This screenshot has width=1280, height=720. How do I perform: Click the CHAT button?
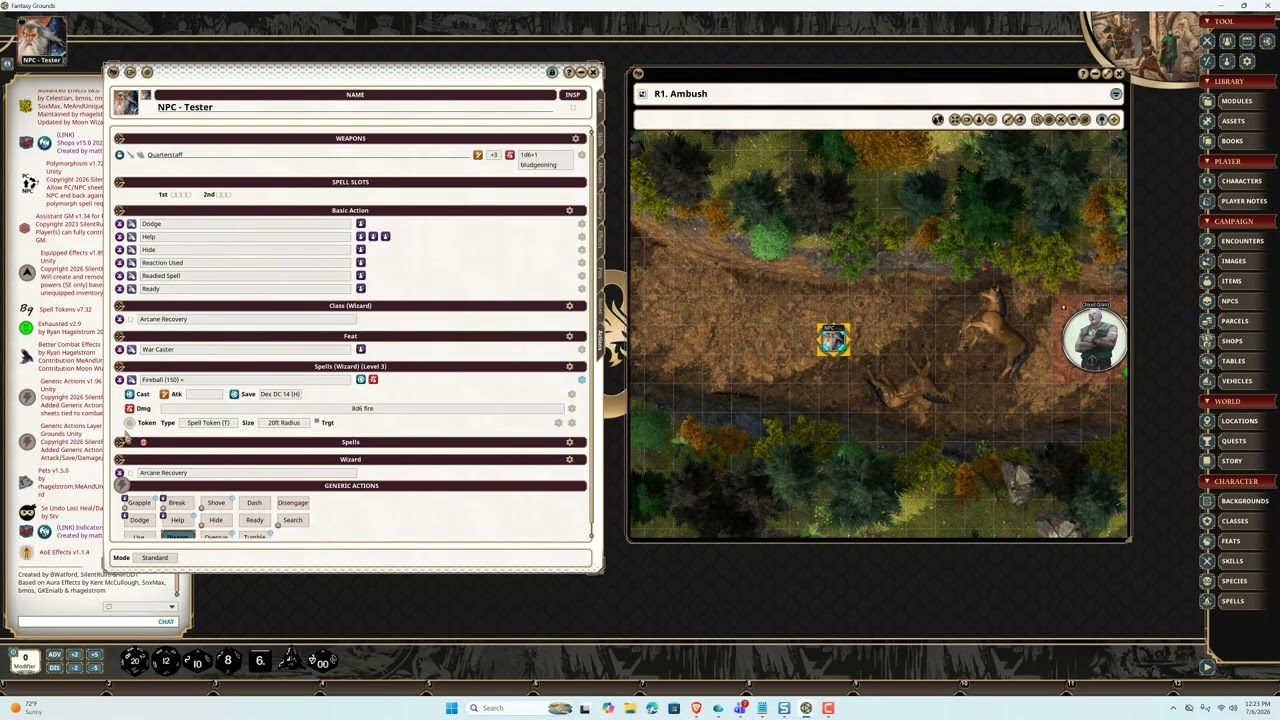[x=166, y=622]
